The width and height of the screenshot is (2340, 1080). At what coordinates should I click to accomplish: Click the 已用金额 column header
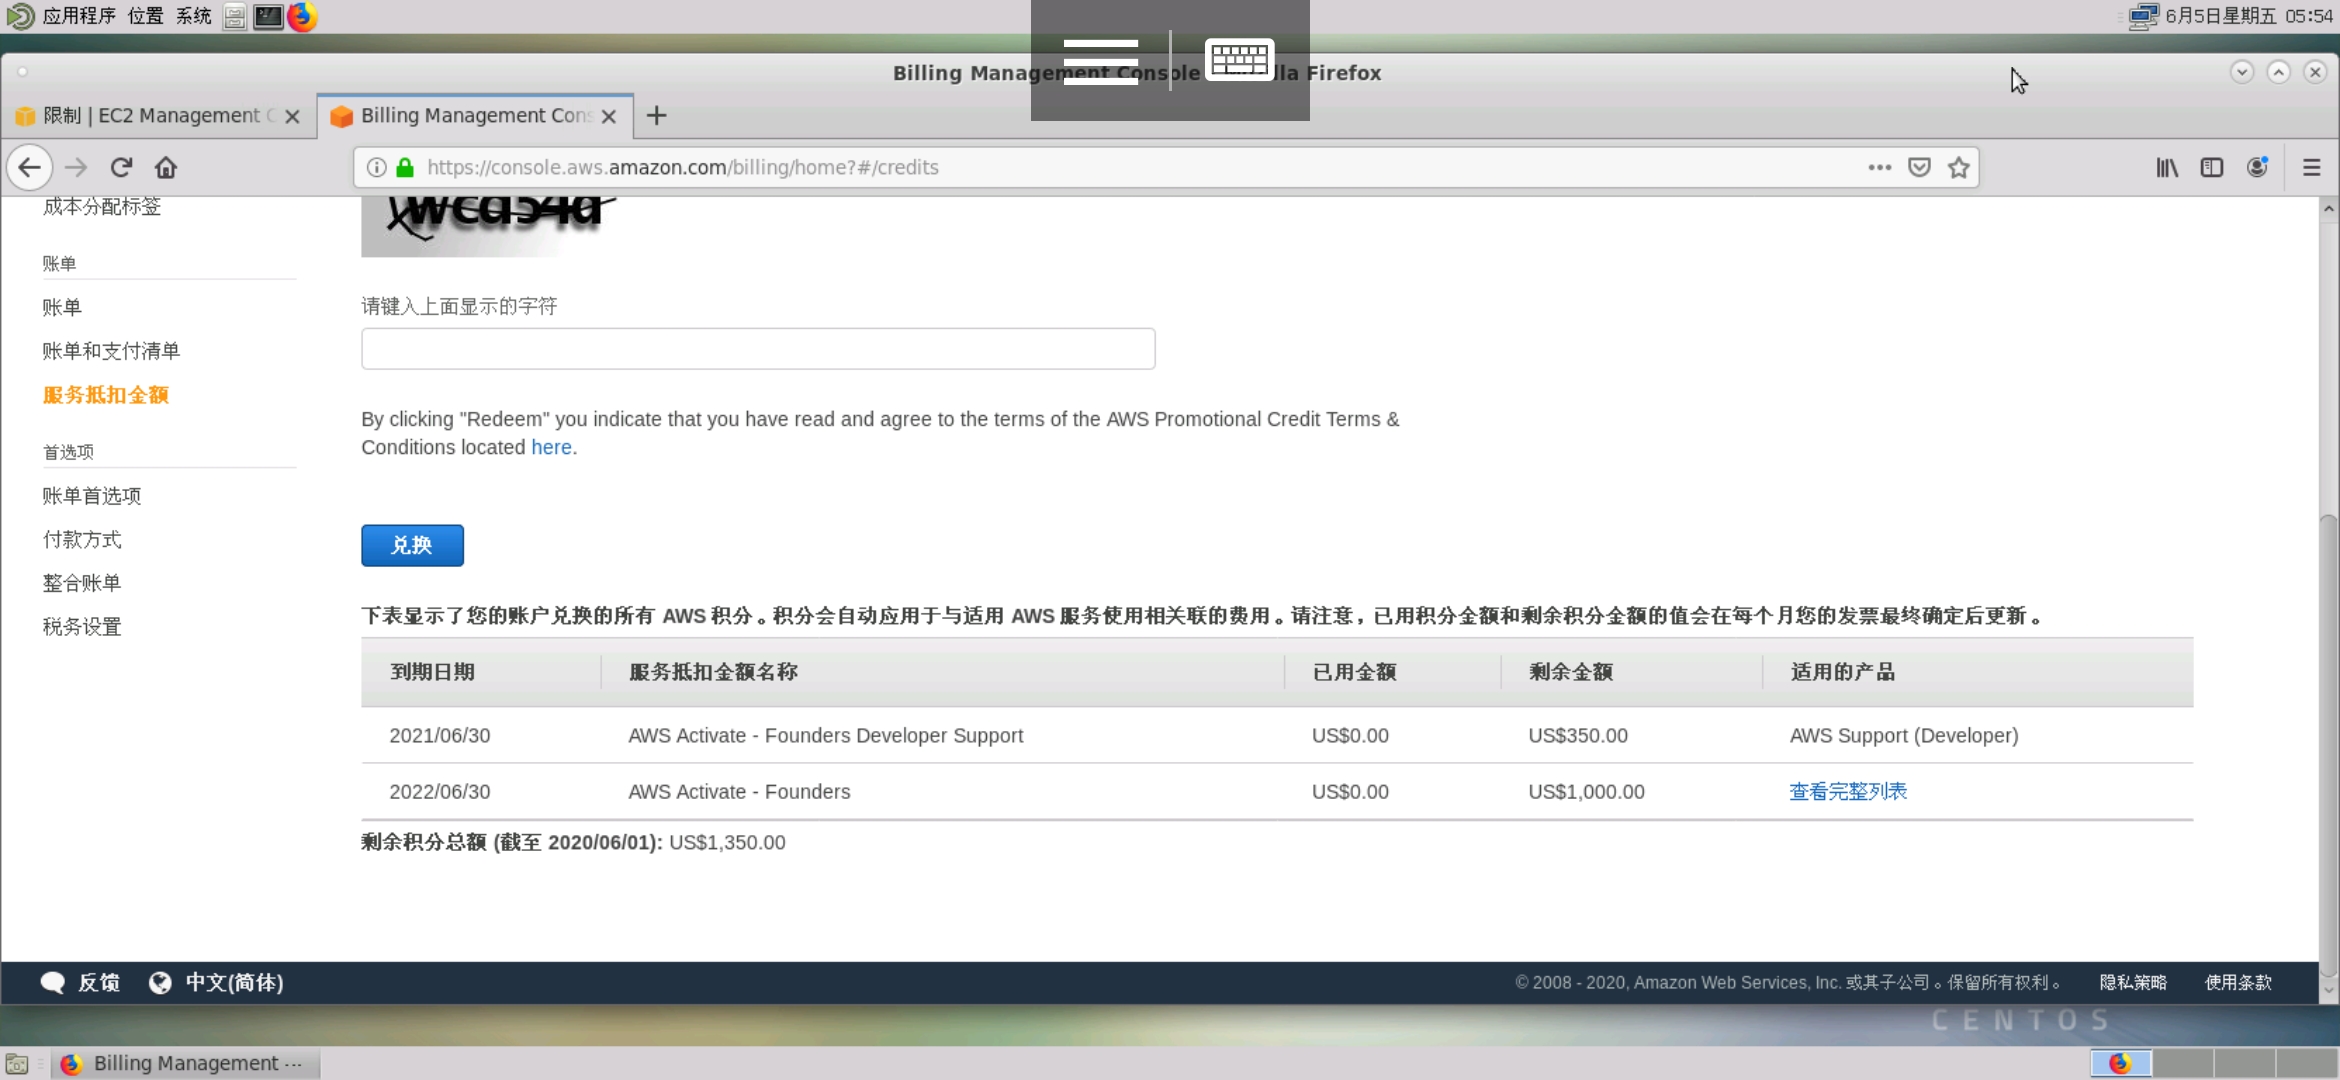(1354, 672)
